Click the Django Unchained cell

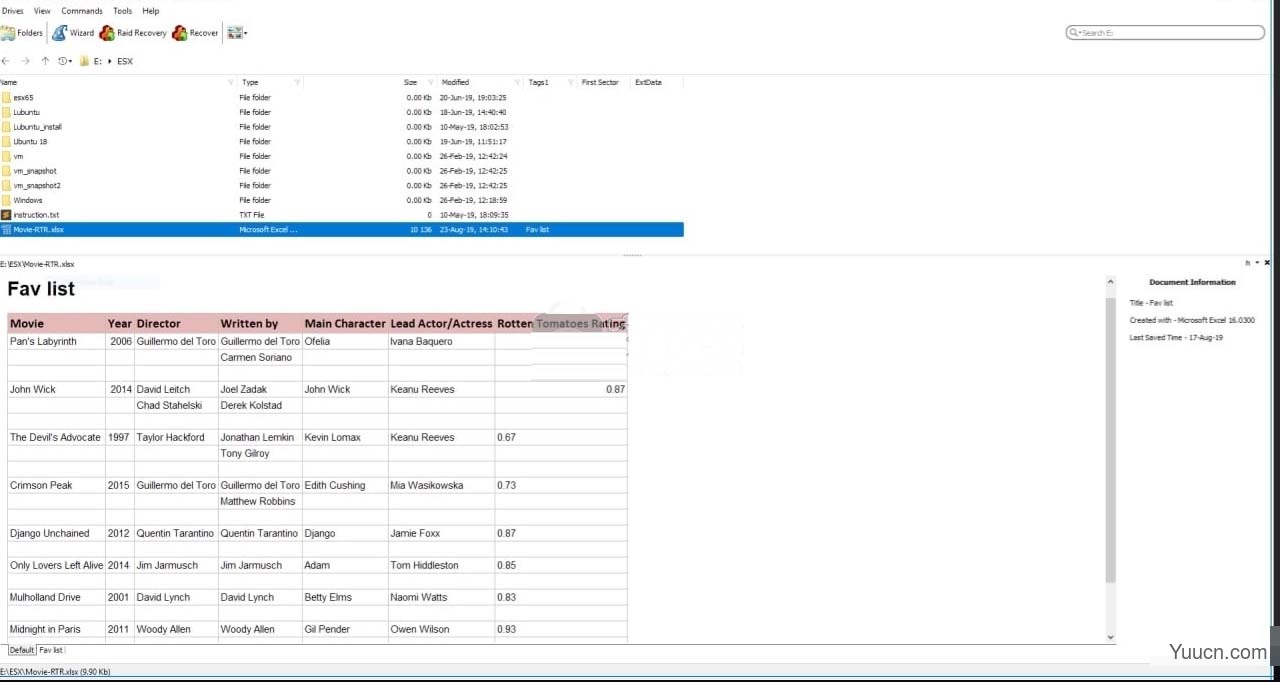point(57,533)
